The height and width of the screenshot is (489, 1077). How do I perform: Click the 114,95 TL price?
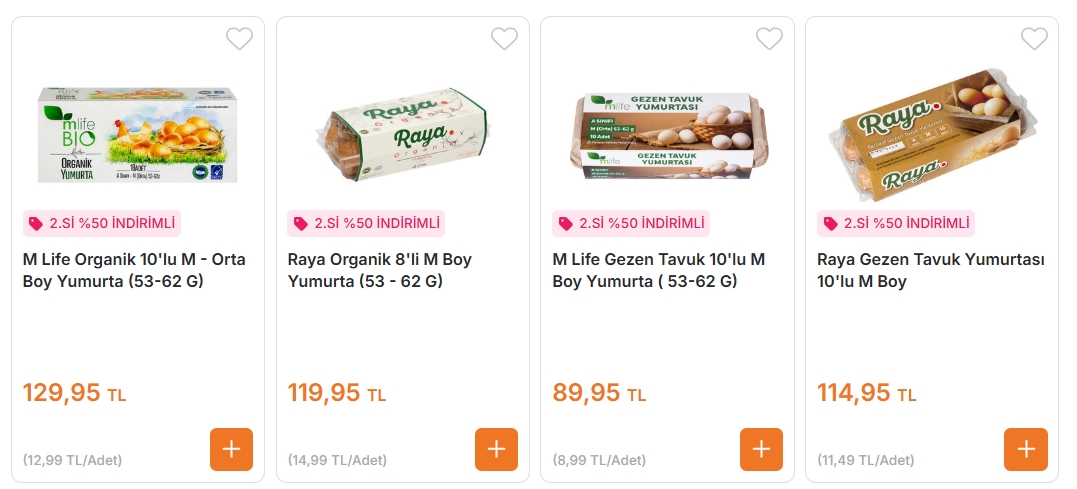click(866, 393)
